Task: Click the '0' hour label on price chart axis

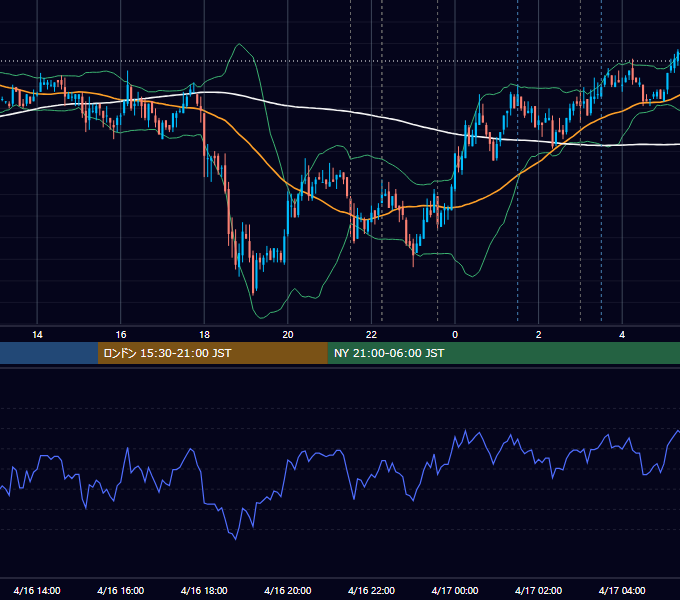Action: tap(455, 335)
